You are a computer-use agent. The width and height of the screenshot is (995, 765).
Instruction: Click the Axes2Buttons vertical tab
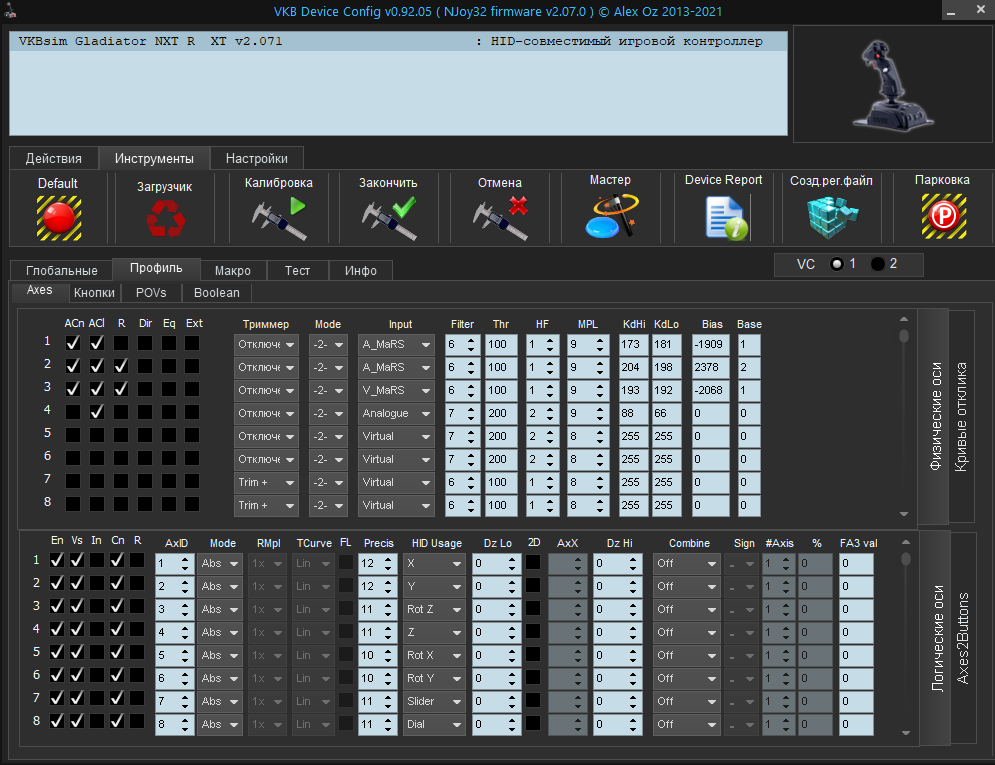963,638
